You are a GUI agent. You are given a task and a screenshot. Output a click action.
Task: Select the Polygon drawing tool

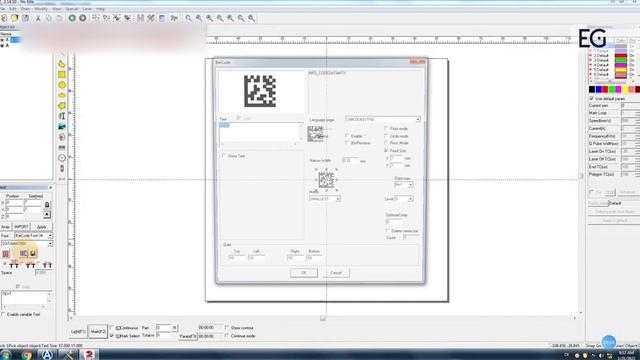click(x=62, y=106)
